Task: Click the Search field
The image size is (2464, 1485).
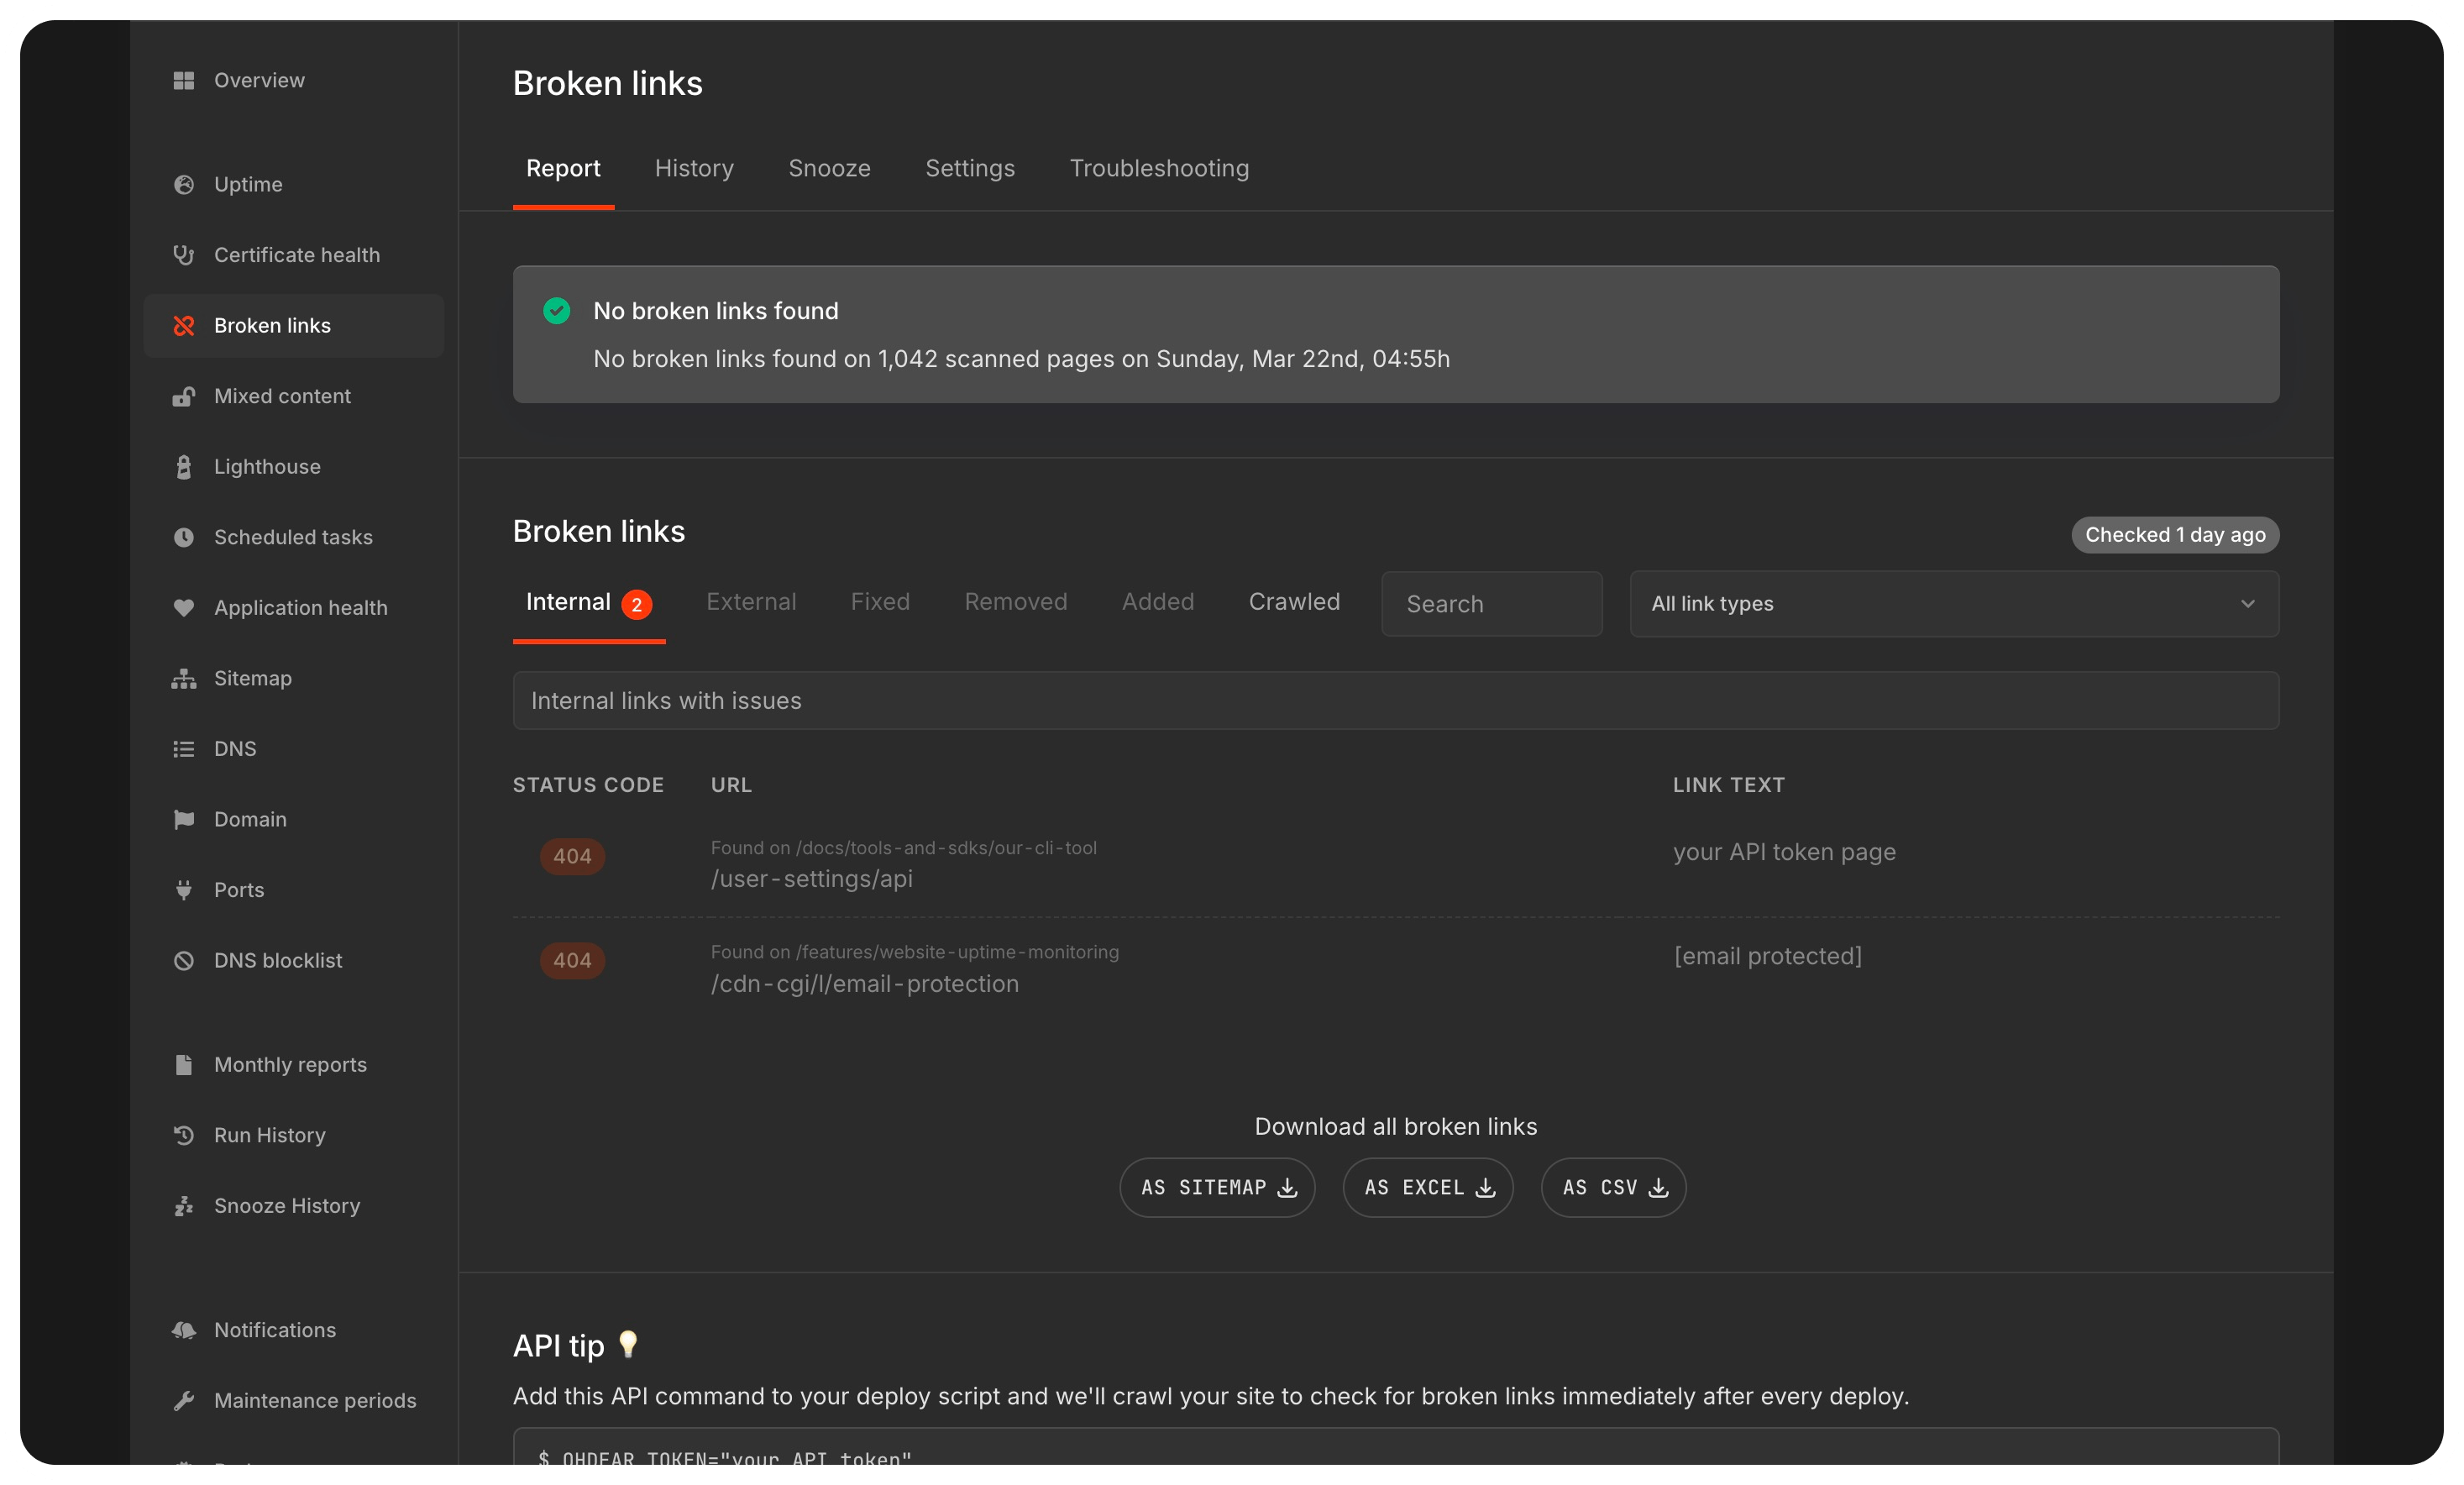Action: [x=1491, y=603]
